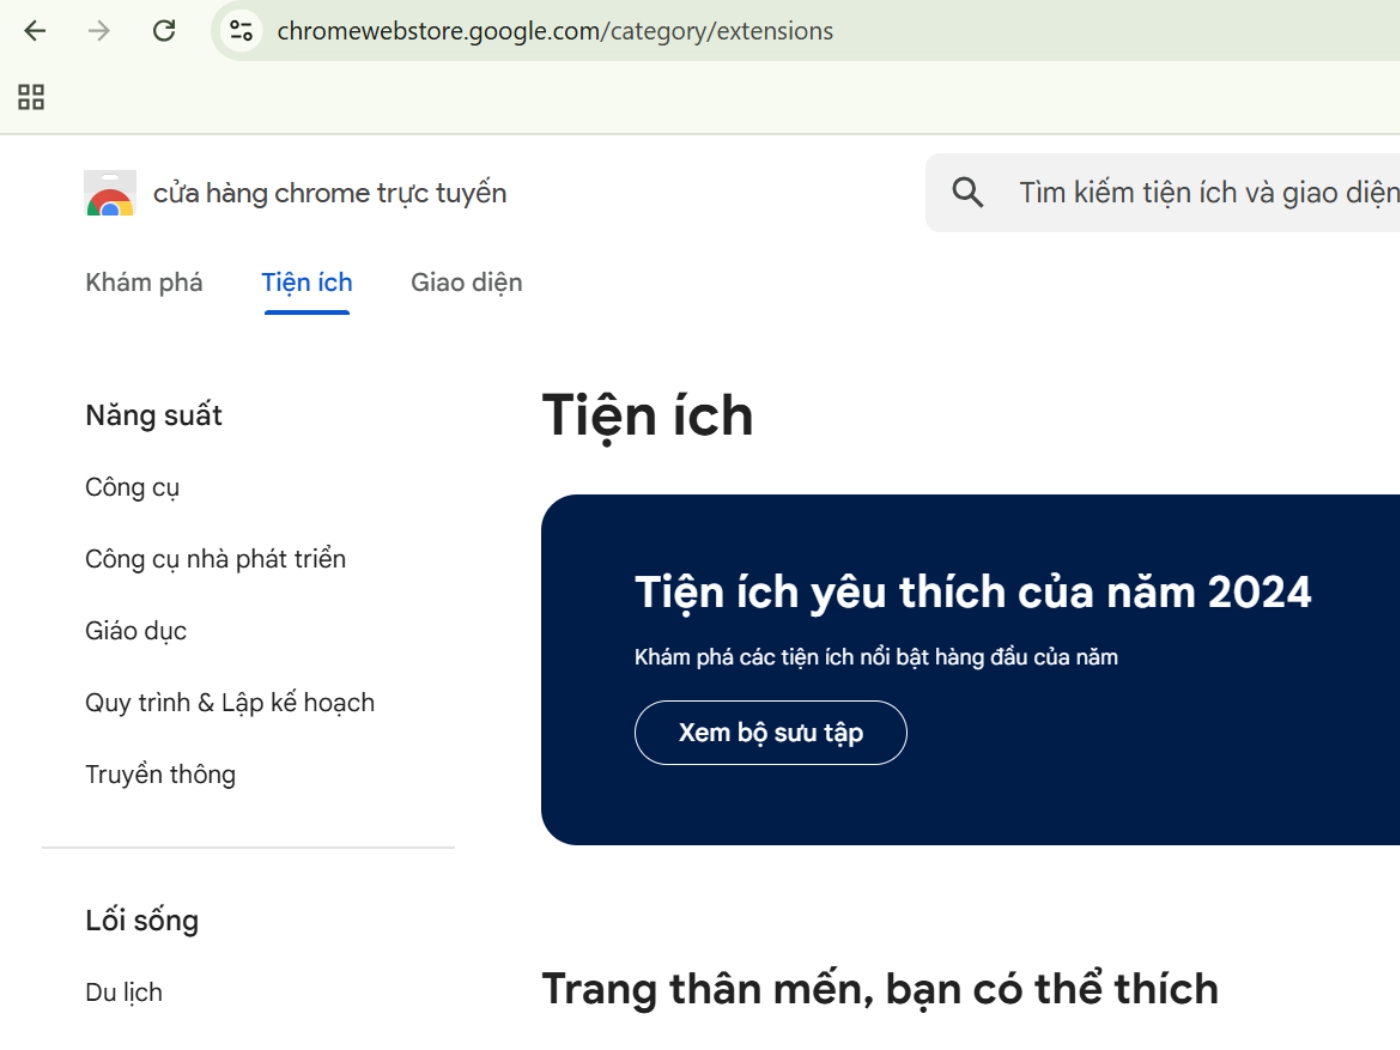Open site information icon in address bar
Viewport: 1400px width, 1050px height.
click(x=241, y=31)
